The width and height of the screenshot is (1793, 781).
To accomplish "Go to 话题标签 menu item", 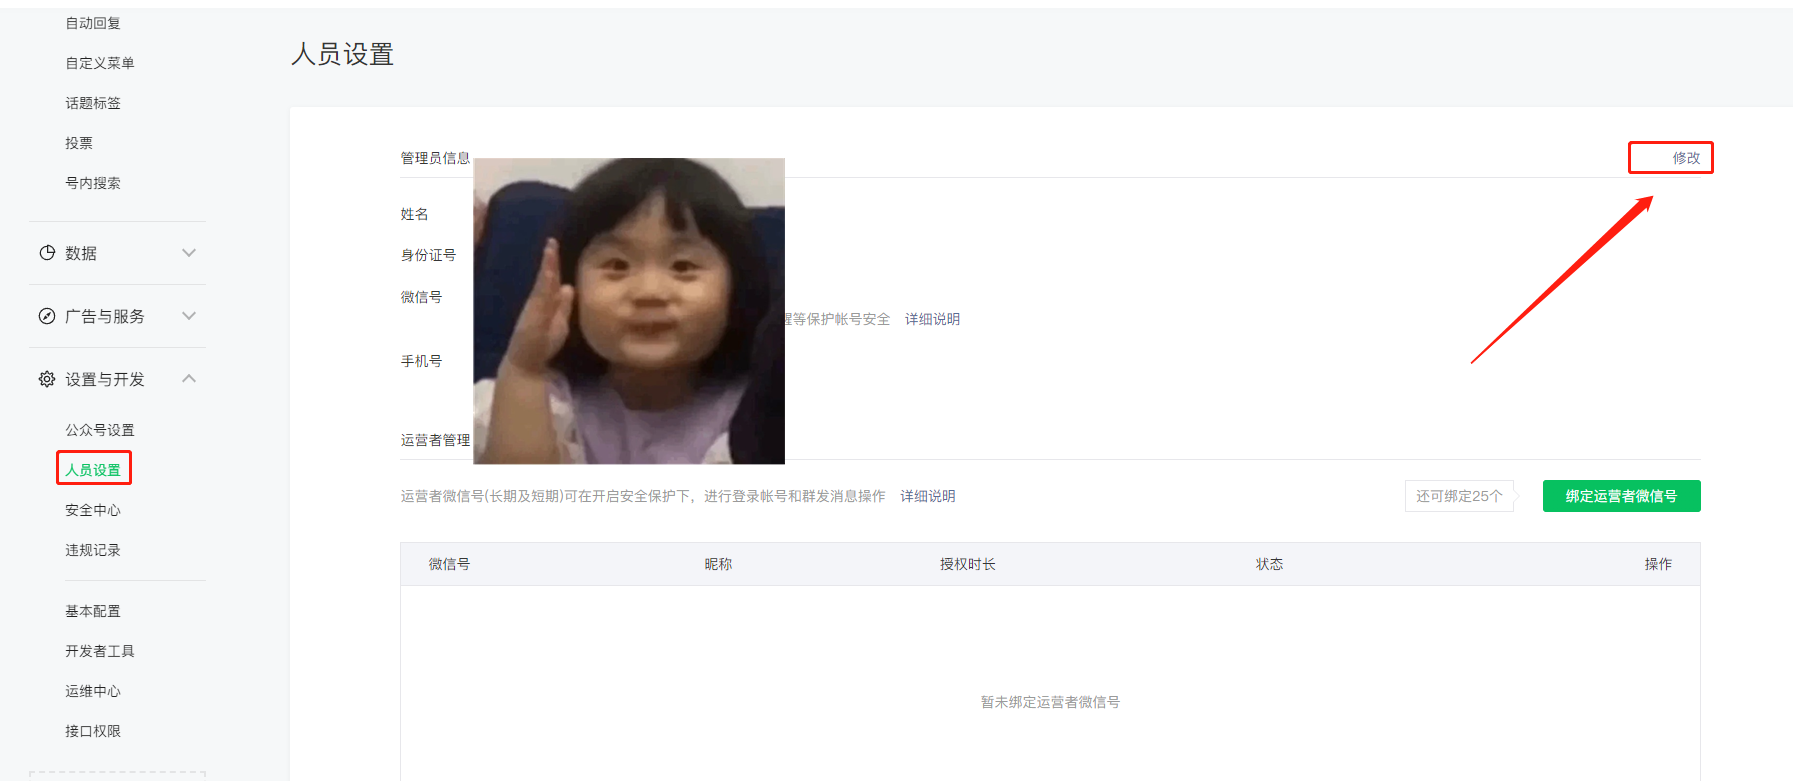I will (93, 103).
